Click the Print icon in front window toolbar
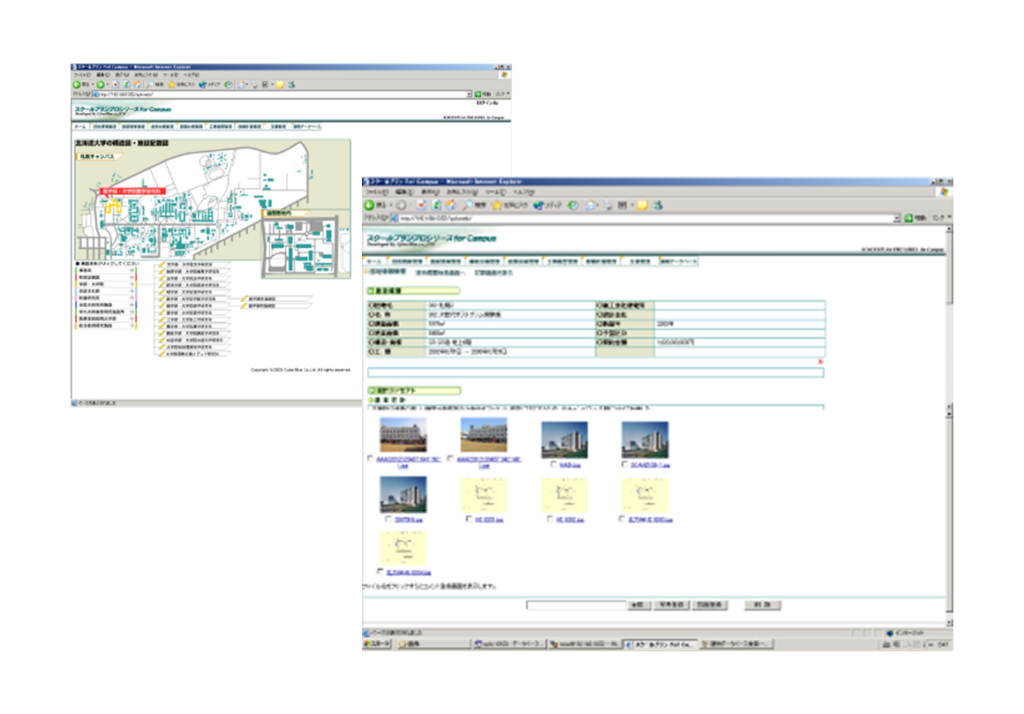Viewport: 1024px width, 714px height. coord(607,205)
